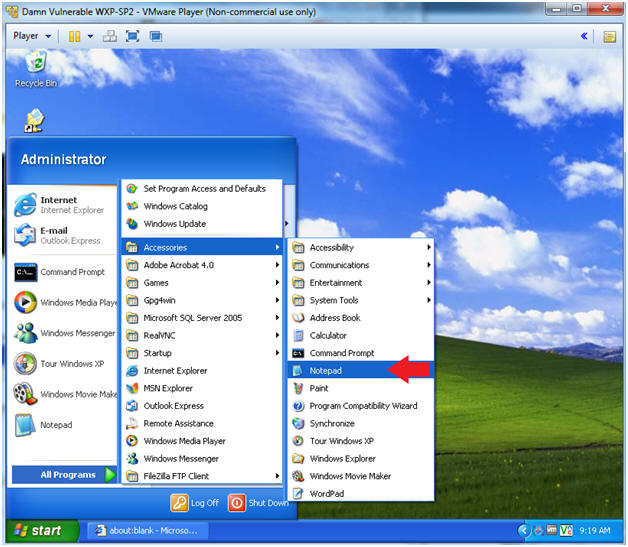Click the taskbar clock 9:19 AM
This screenshot has height=547, width=628.
point(595,531)
